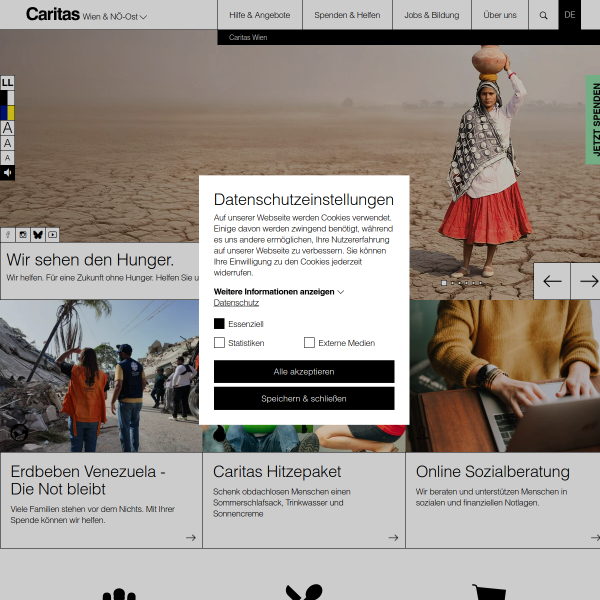This screenshot has height=600, width=600.
Task: Select the largest font size A
Action: (x=7, y=128)
